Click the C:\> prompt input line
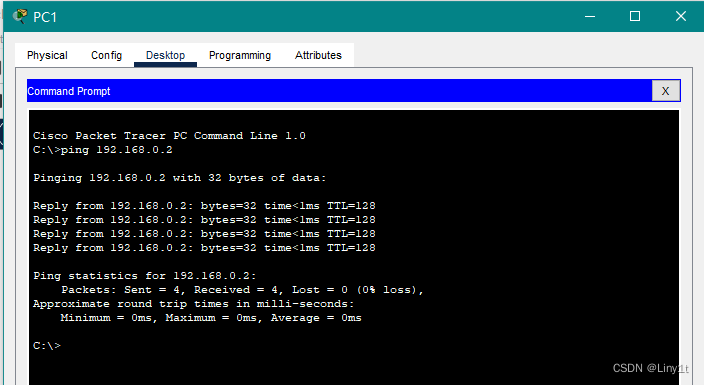This screenshot has height=385, width=704. pos(47,345)
